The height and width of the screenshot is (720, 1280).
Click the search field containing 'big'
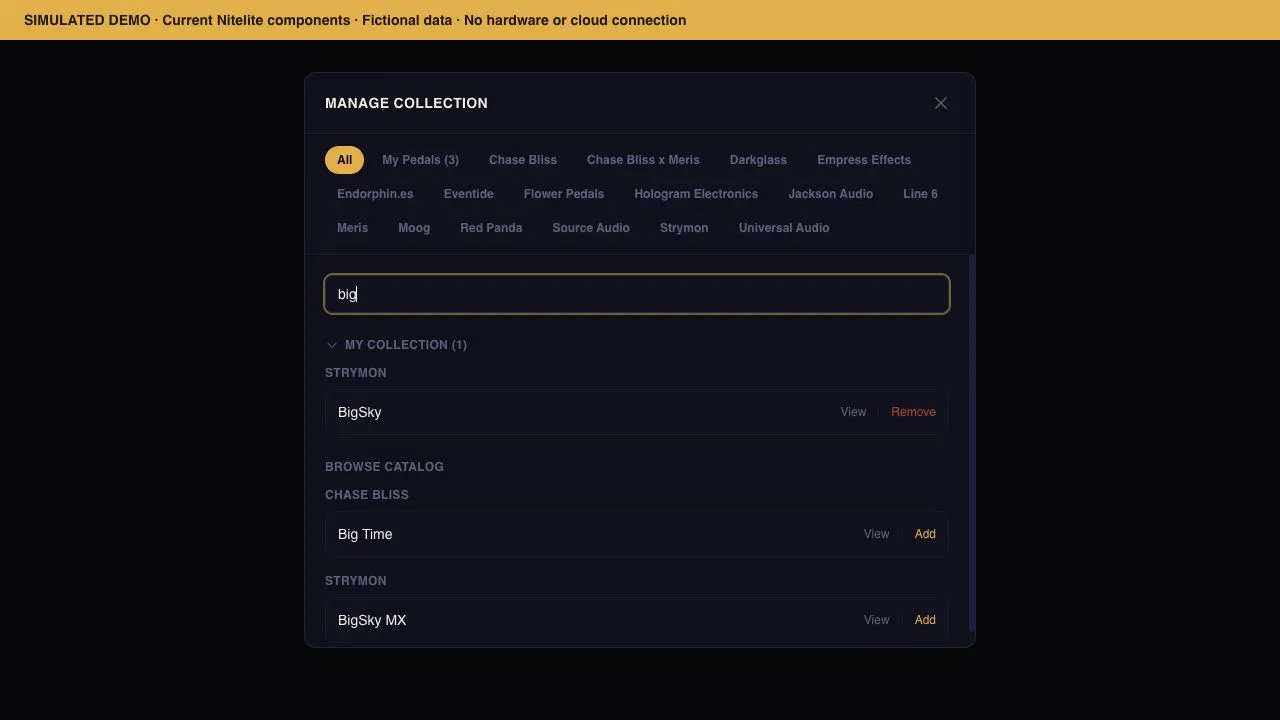click(637, 294)
